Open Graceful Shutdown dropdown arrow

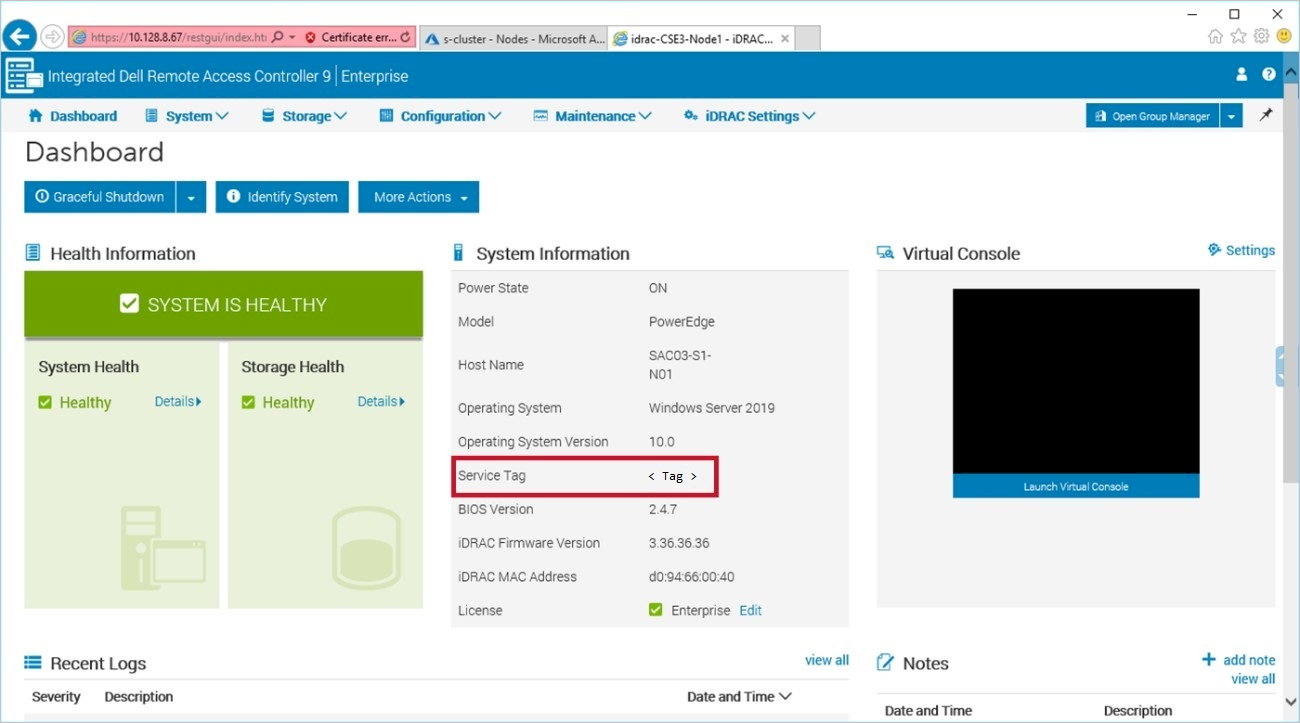click(191, 197)
